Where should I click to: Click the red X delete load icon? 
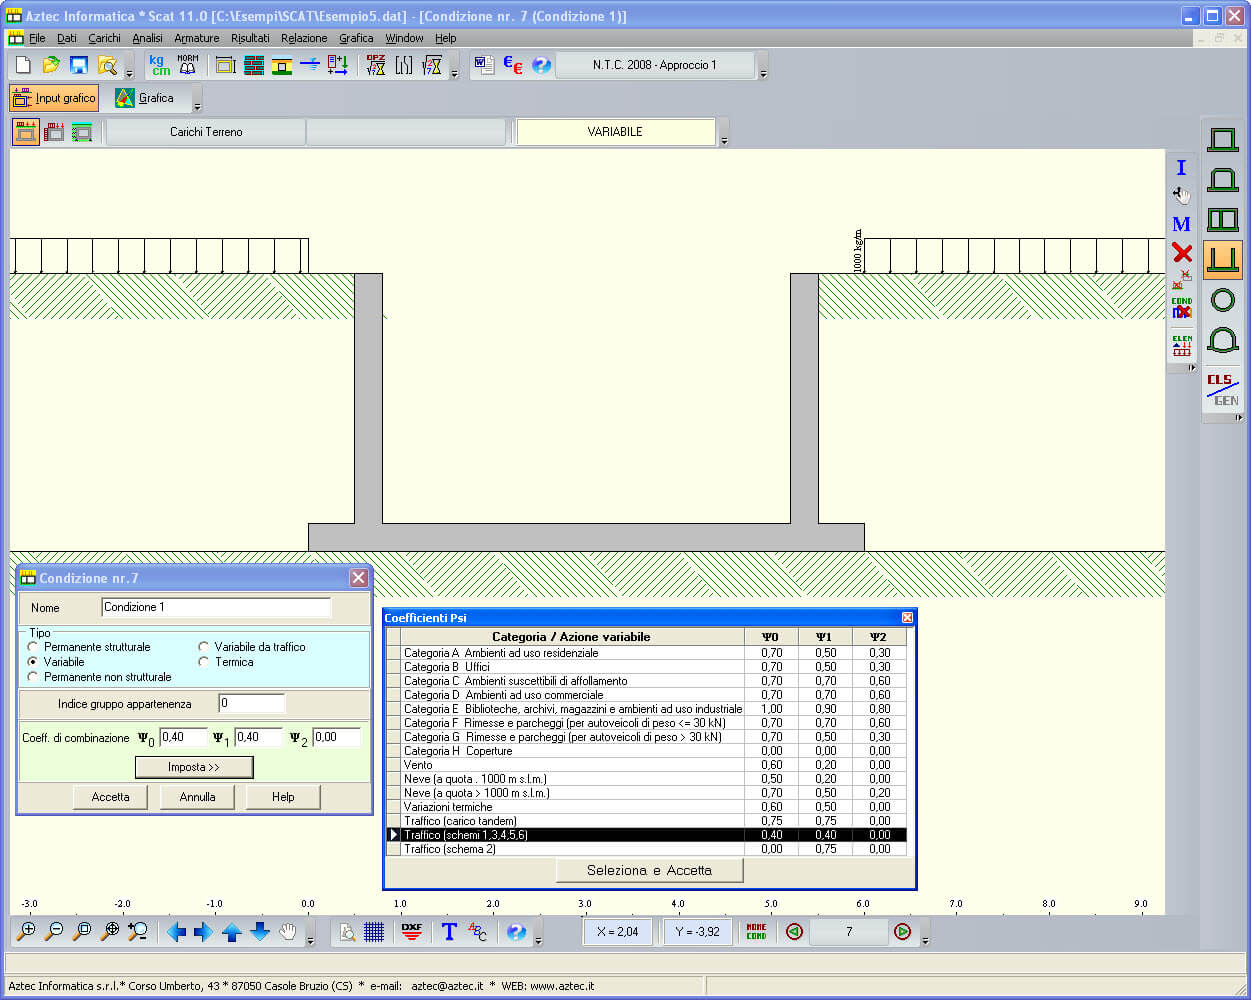tap(1182, 253)
